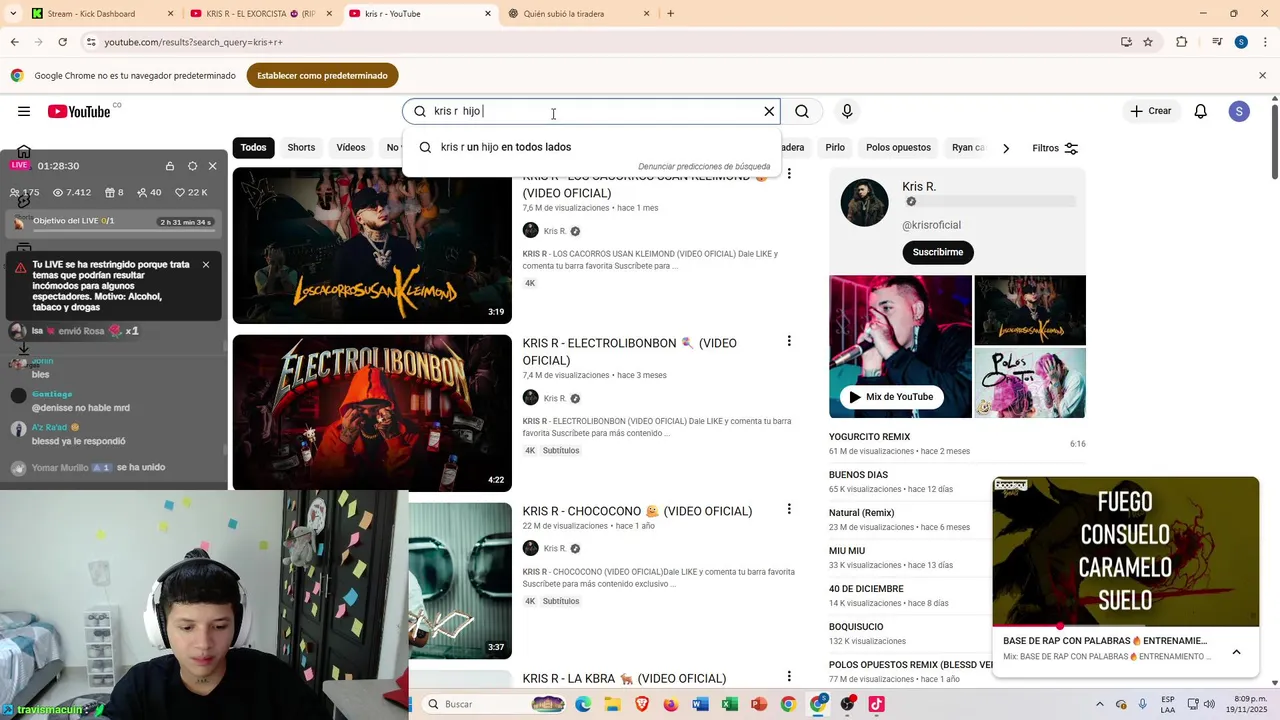Click the YouTube search input field

click(x=594, y=111)
